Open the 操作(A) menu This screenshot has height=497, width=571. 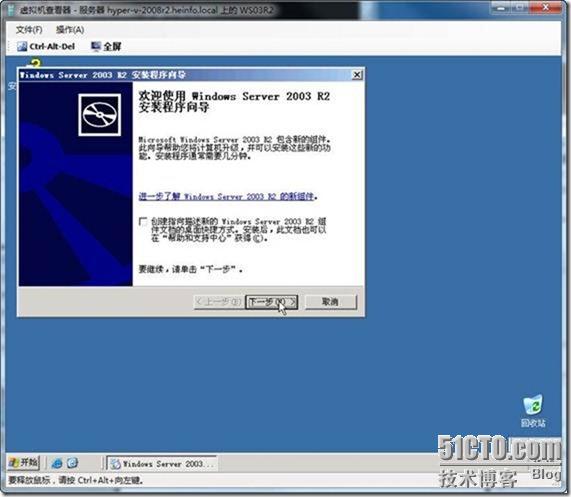point(70,30)
